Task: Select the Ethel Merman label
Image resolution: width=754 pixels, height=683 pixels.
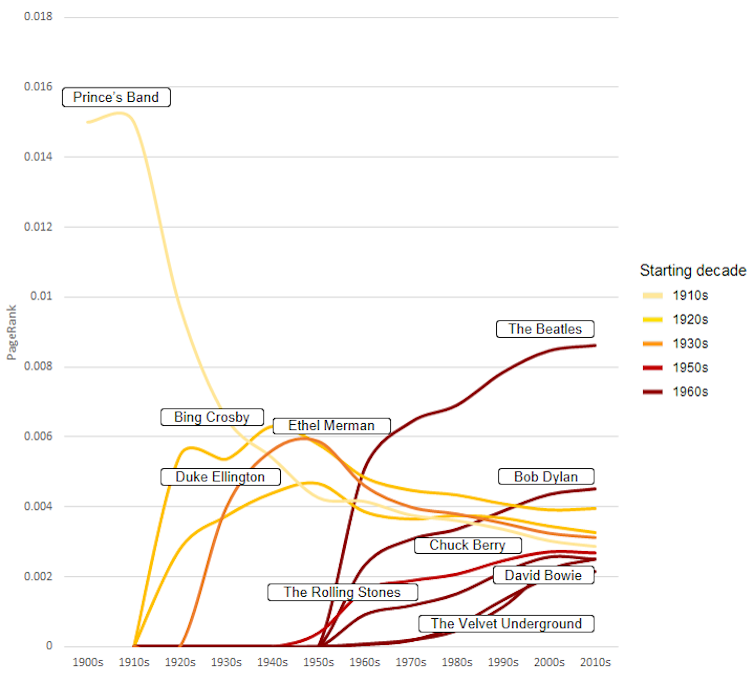Action: [x=331, y=426]
